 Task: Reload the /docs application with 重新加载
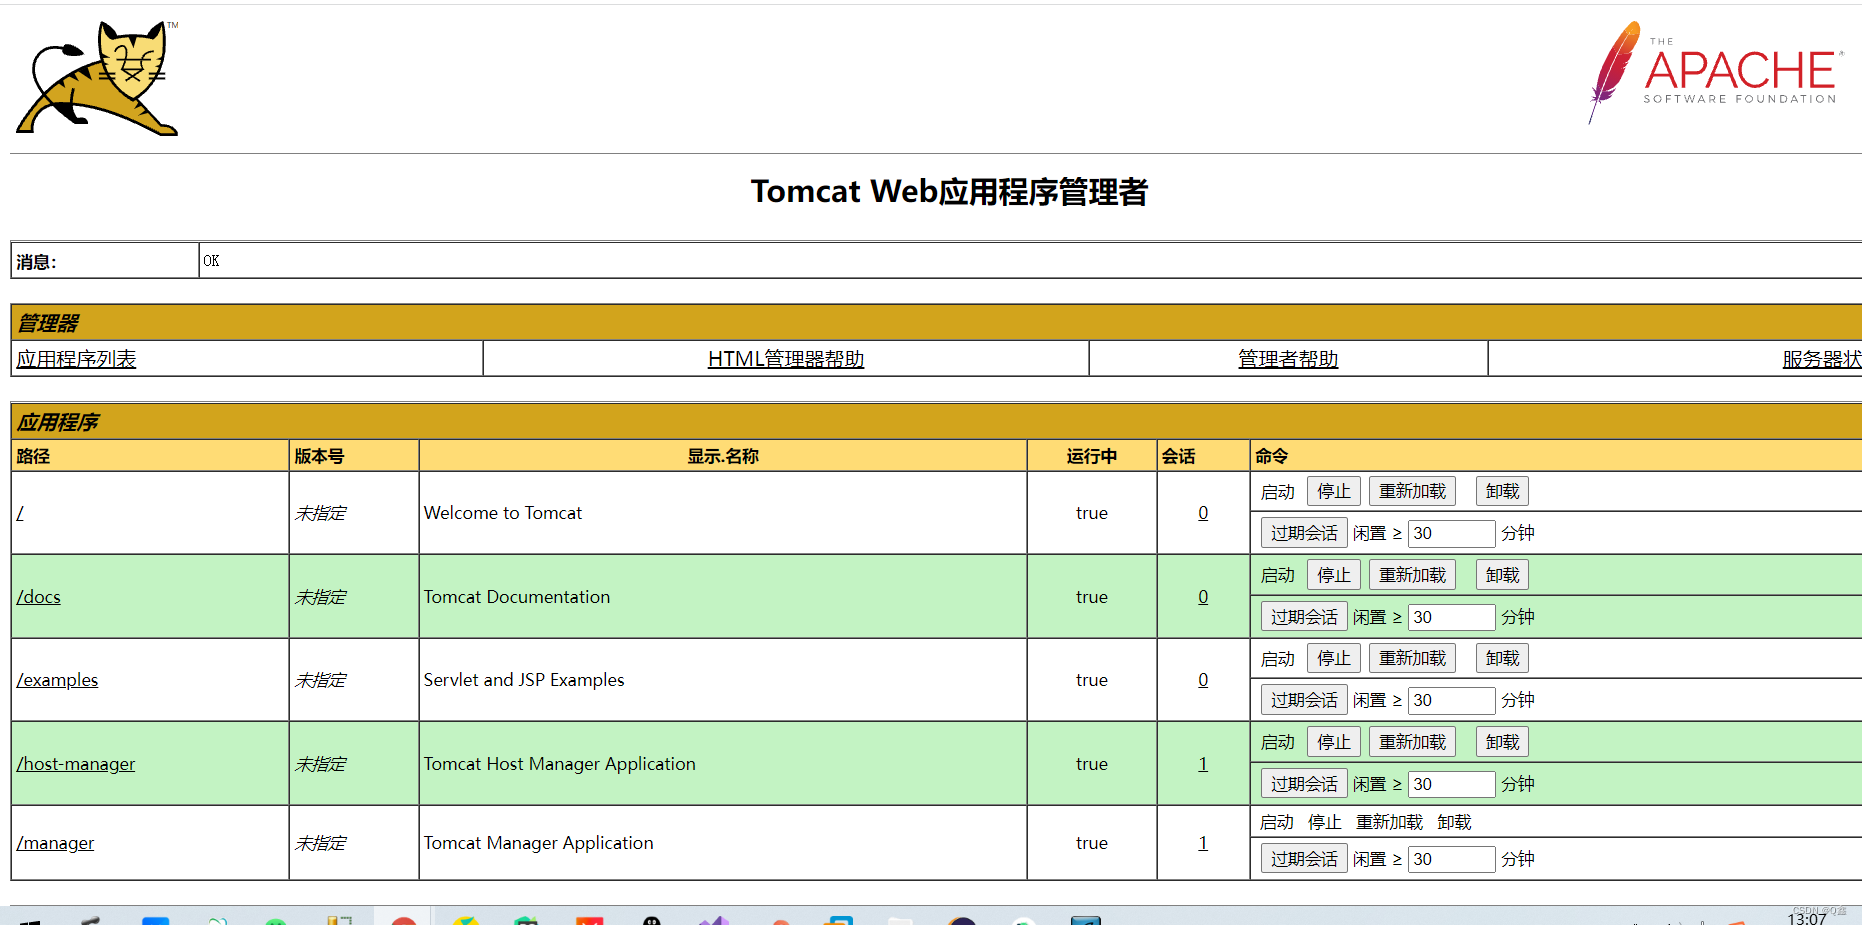(x=1412, y=575)
